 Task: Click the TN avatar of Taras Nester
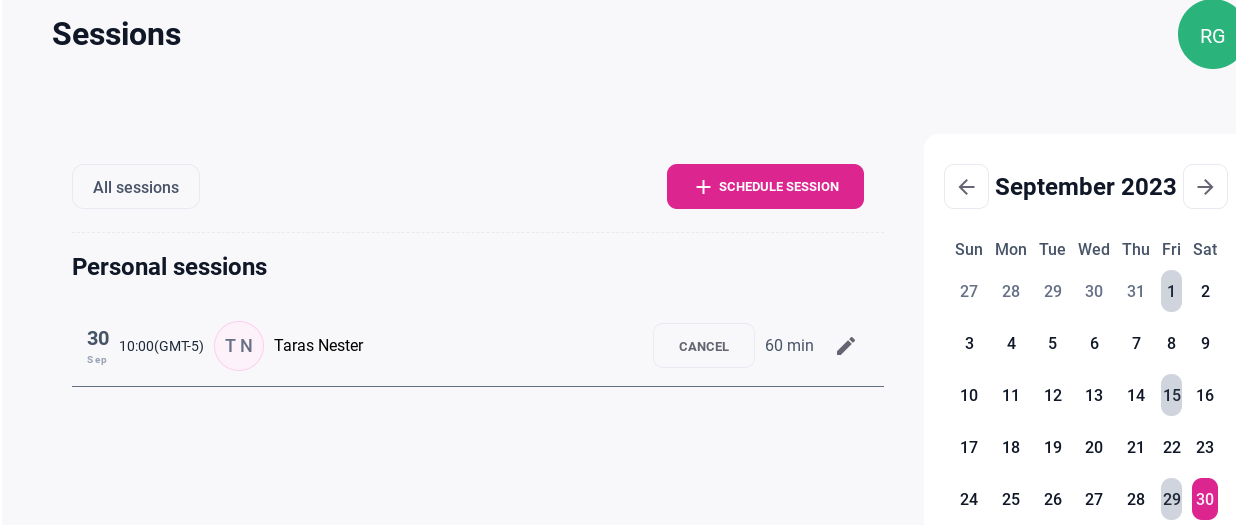click(x=239, y=346)
